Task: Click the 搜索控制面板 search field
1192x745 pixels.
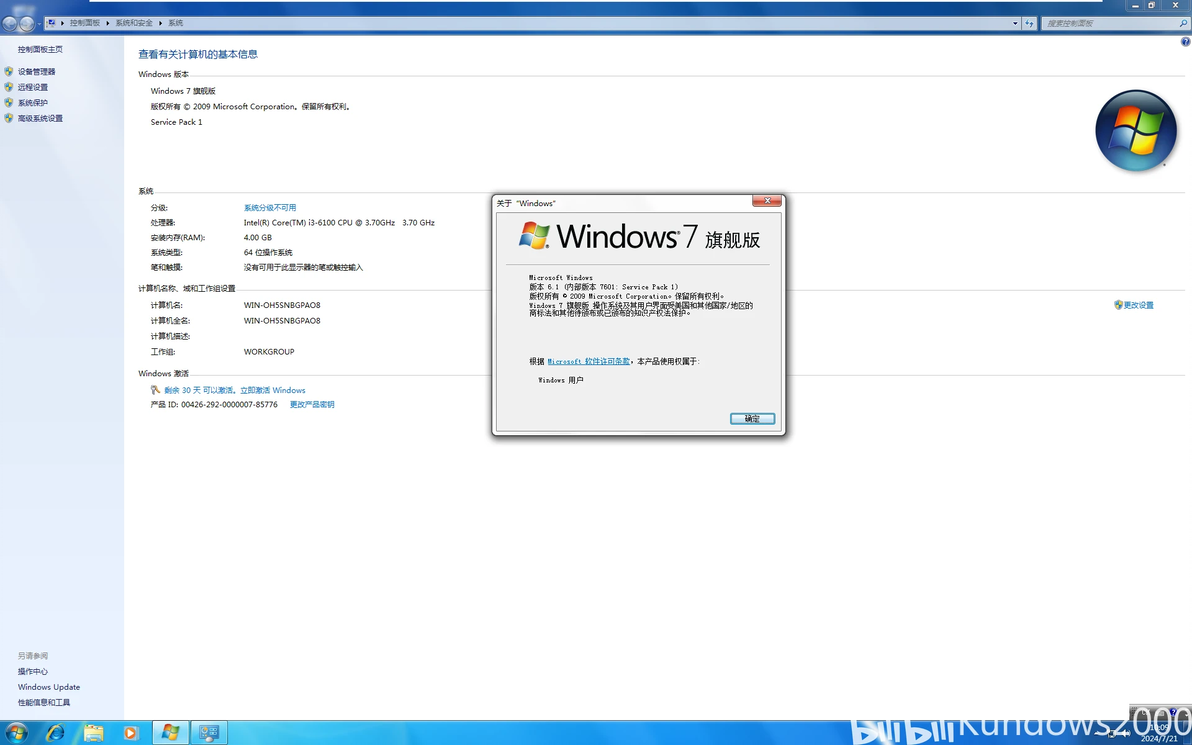Action: (1110, 24)
